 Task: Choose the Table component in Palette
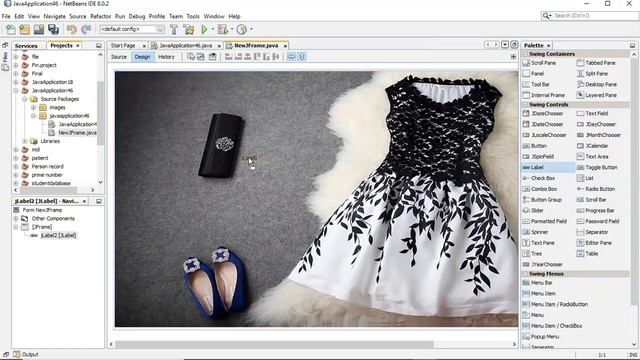pos(587,253)
